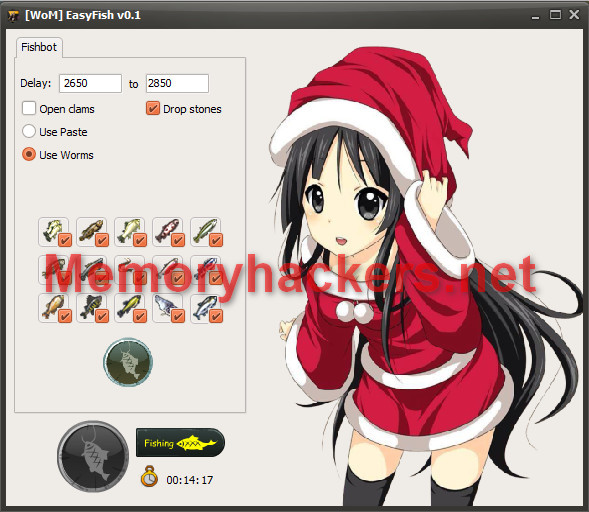
Task: Uncheck the second top-row brown fish checkbox
Action: pos(102,240)
